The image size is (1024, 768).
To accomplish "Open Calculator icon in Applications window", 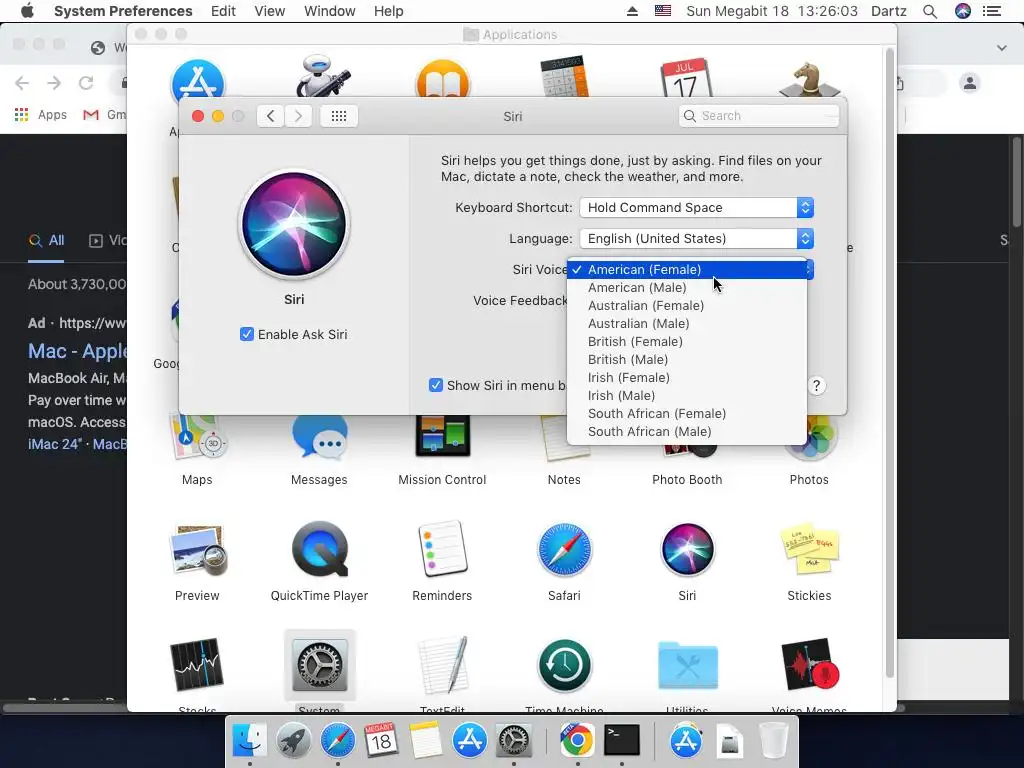I will tap(564, 77).
